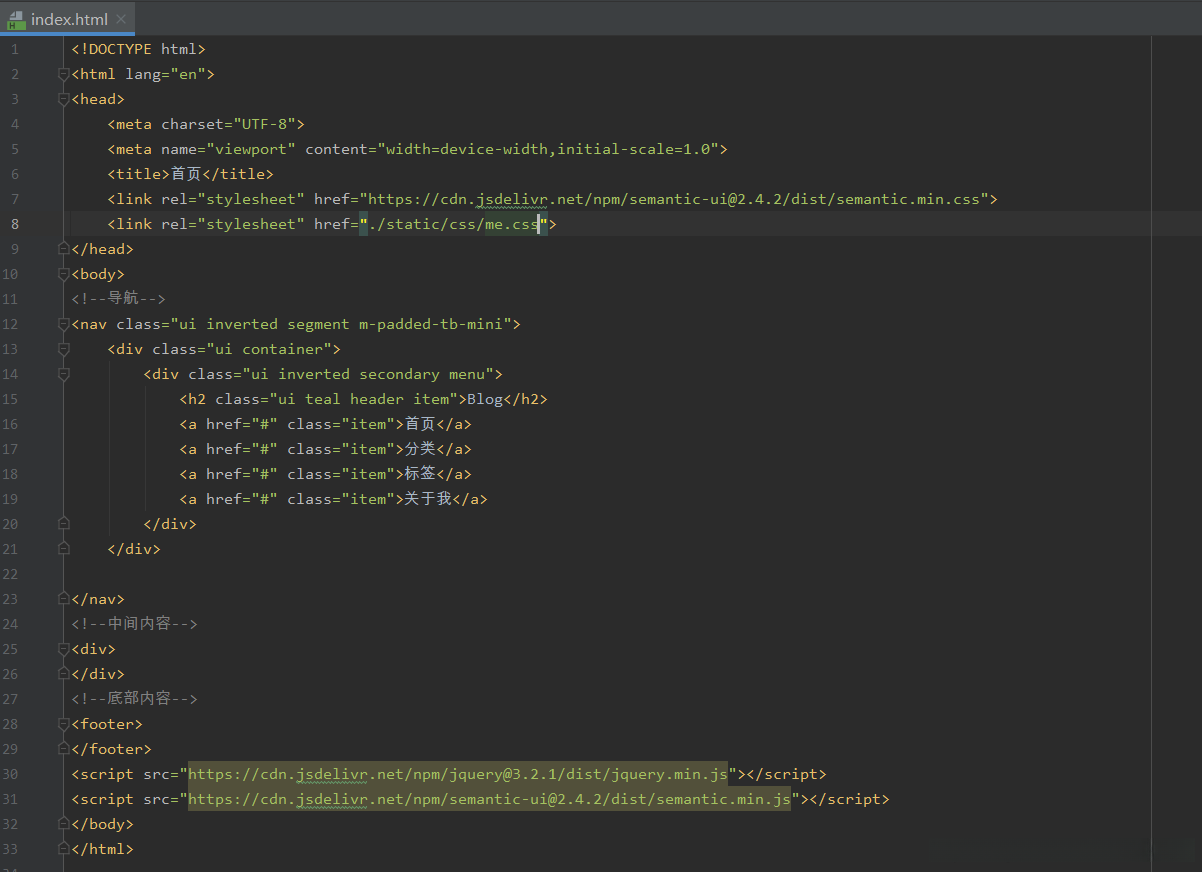The height and width of the screenshot is (872, 1202).
Task: Open the semantic.min.js script URL
Action: click(x=489, y=799)
